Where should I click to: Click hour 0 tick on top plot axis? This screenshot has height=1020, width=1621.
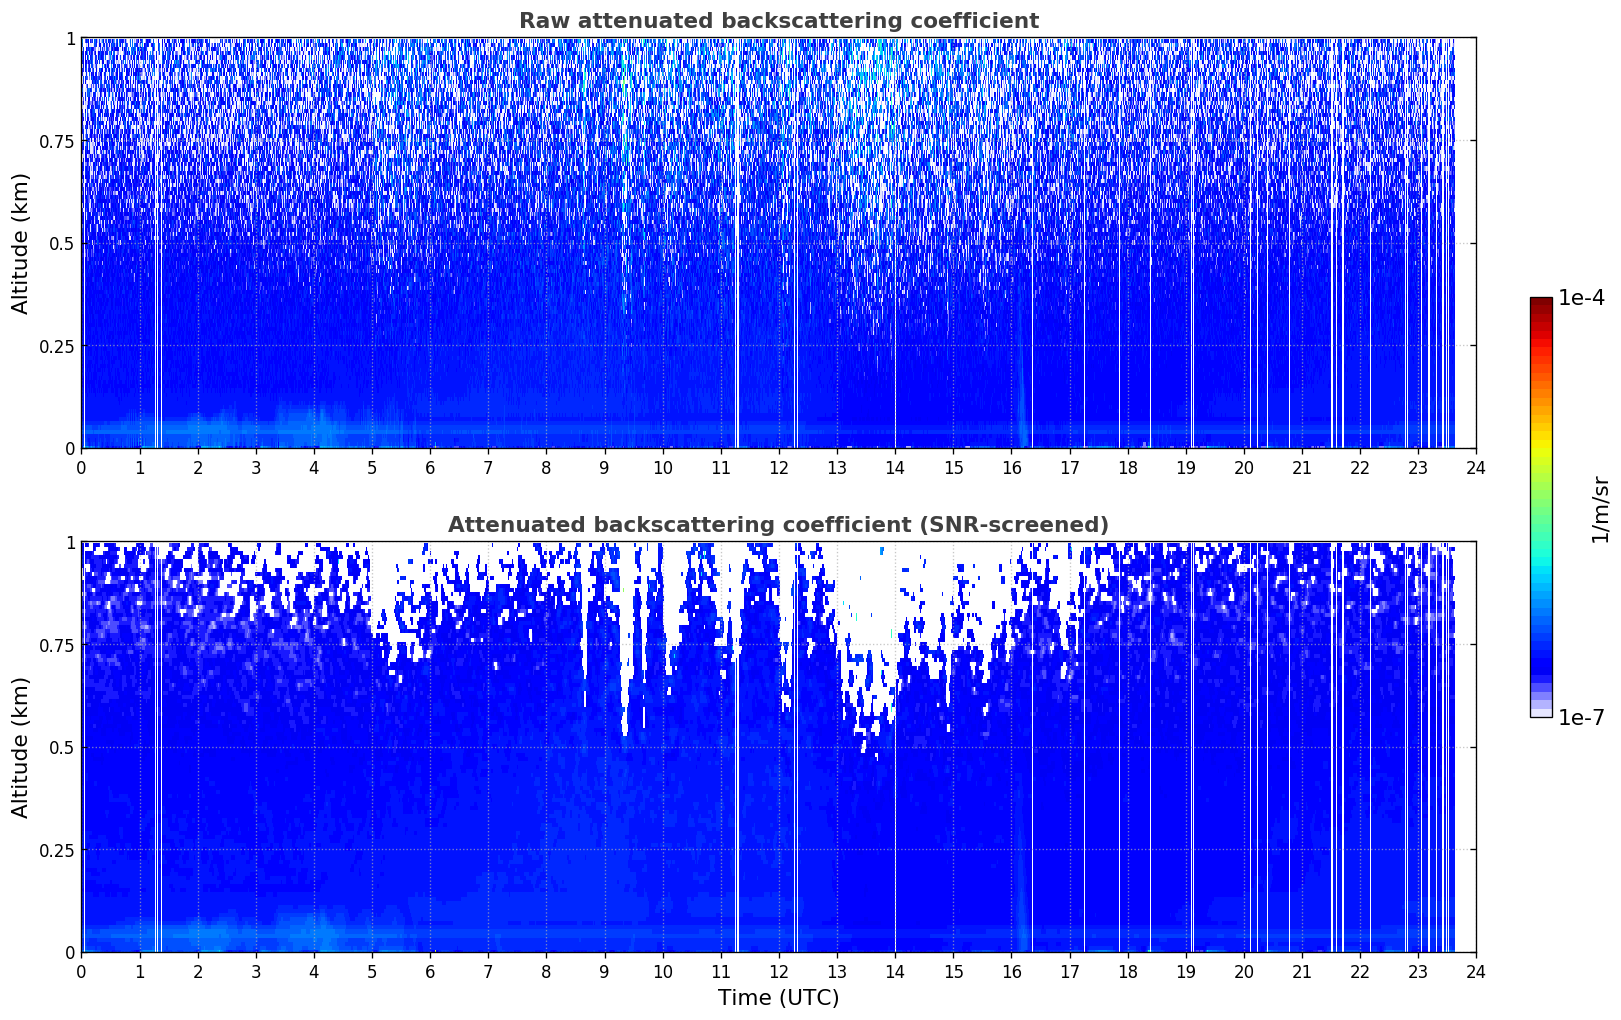(82, 467)
